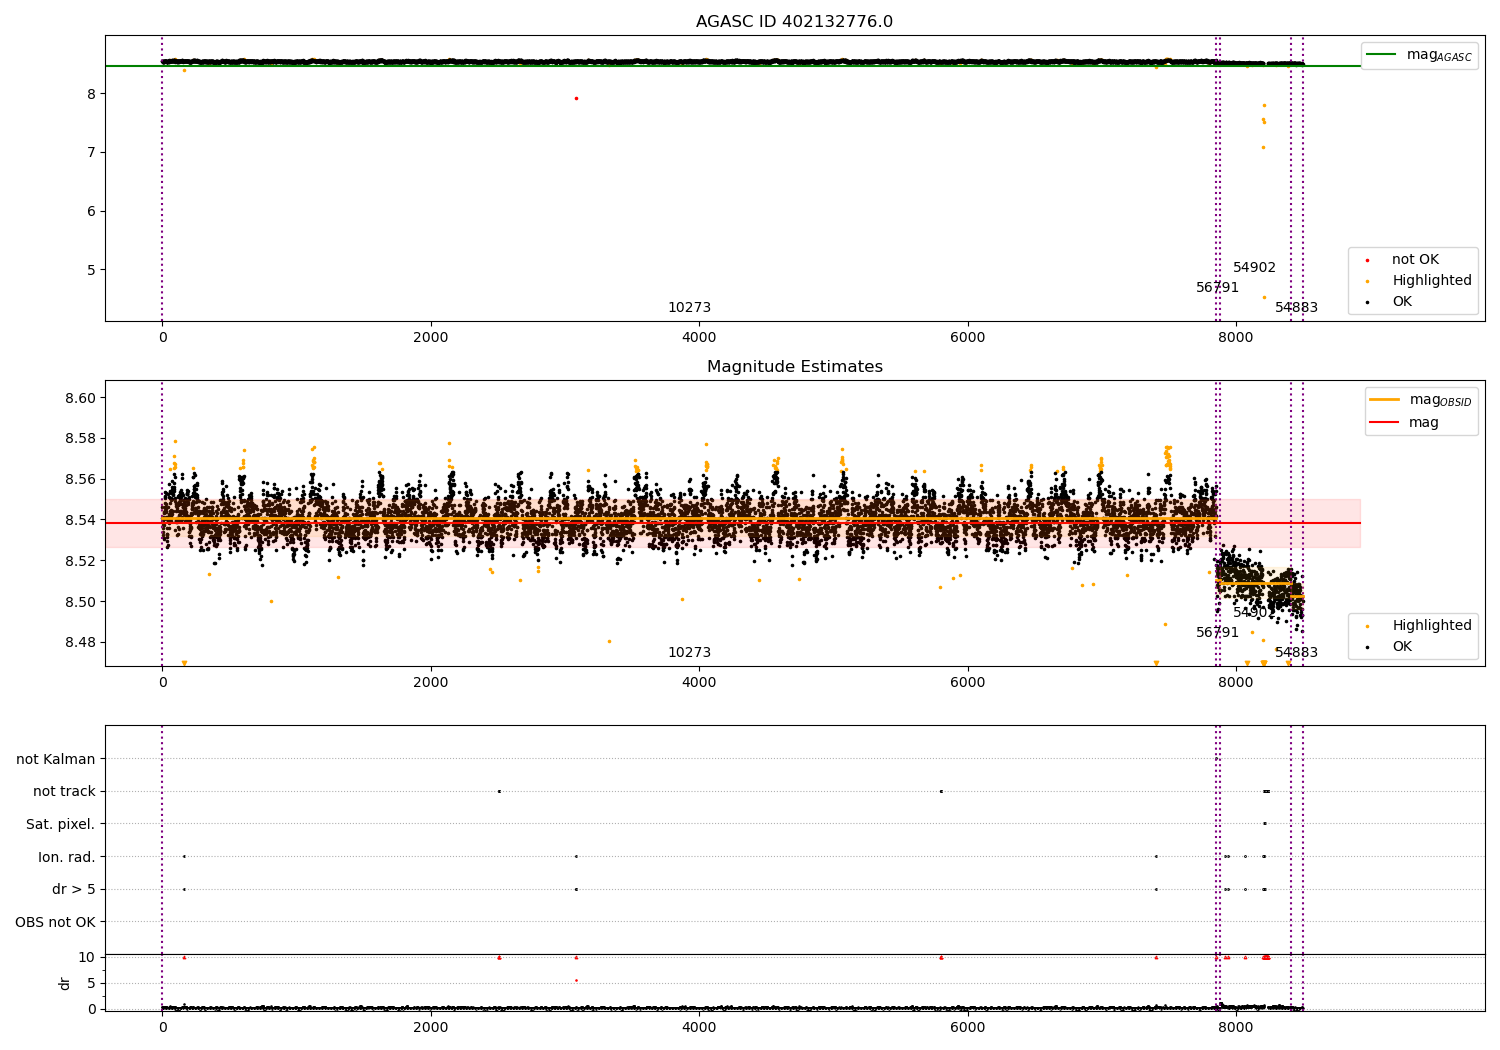Click the black 'OK' legend marker in top plot
The height and width of the screenshot is (1050, 1500).
(1367, 302)
